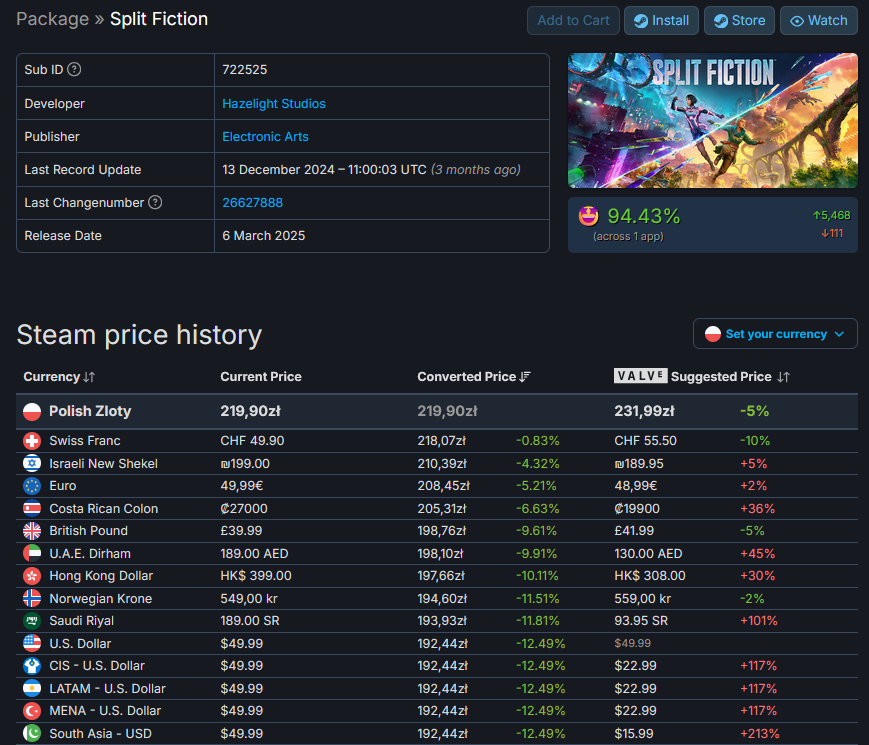This screenshot has height=745, width=869.
Task: Click the Swiss Franc converted price 218,07zł
Action: tap(442, 441)
